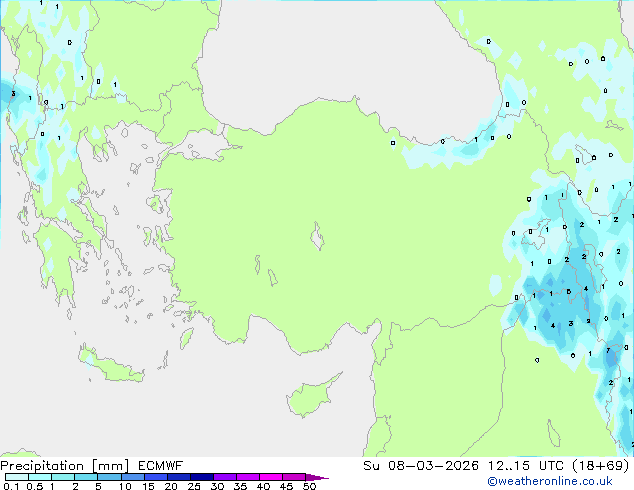Screen dimensions: 634x490
Task: Pick the 2–5 mm legend color
Action: tap(86, 477)
